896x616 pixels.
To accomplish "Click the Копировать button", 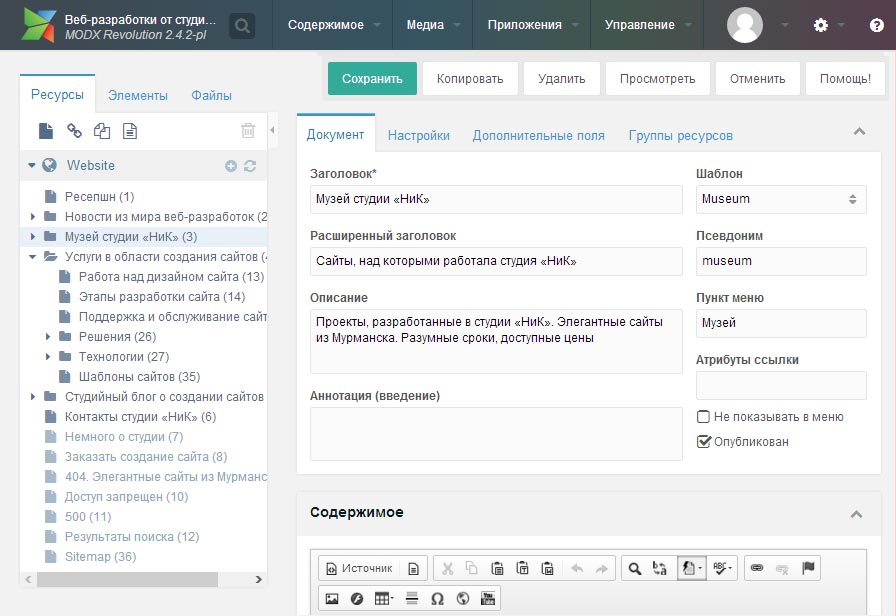I will 470,79.
